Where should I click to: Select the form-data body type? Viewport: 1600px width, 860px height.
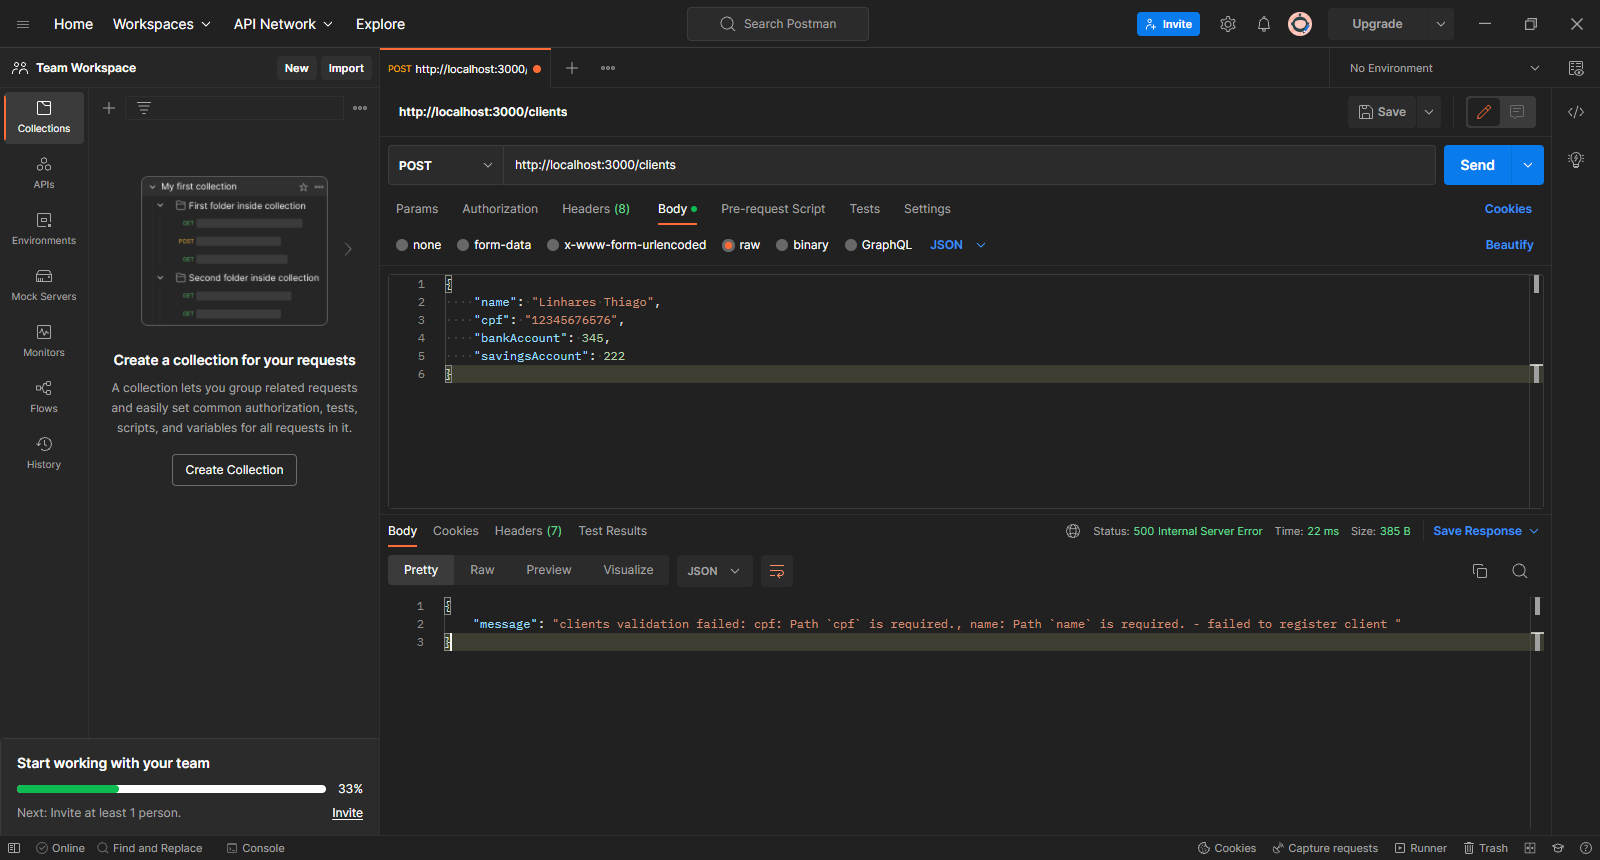pyautogui.click(x=464, y=245)
